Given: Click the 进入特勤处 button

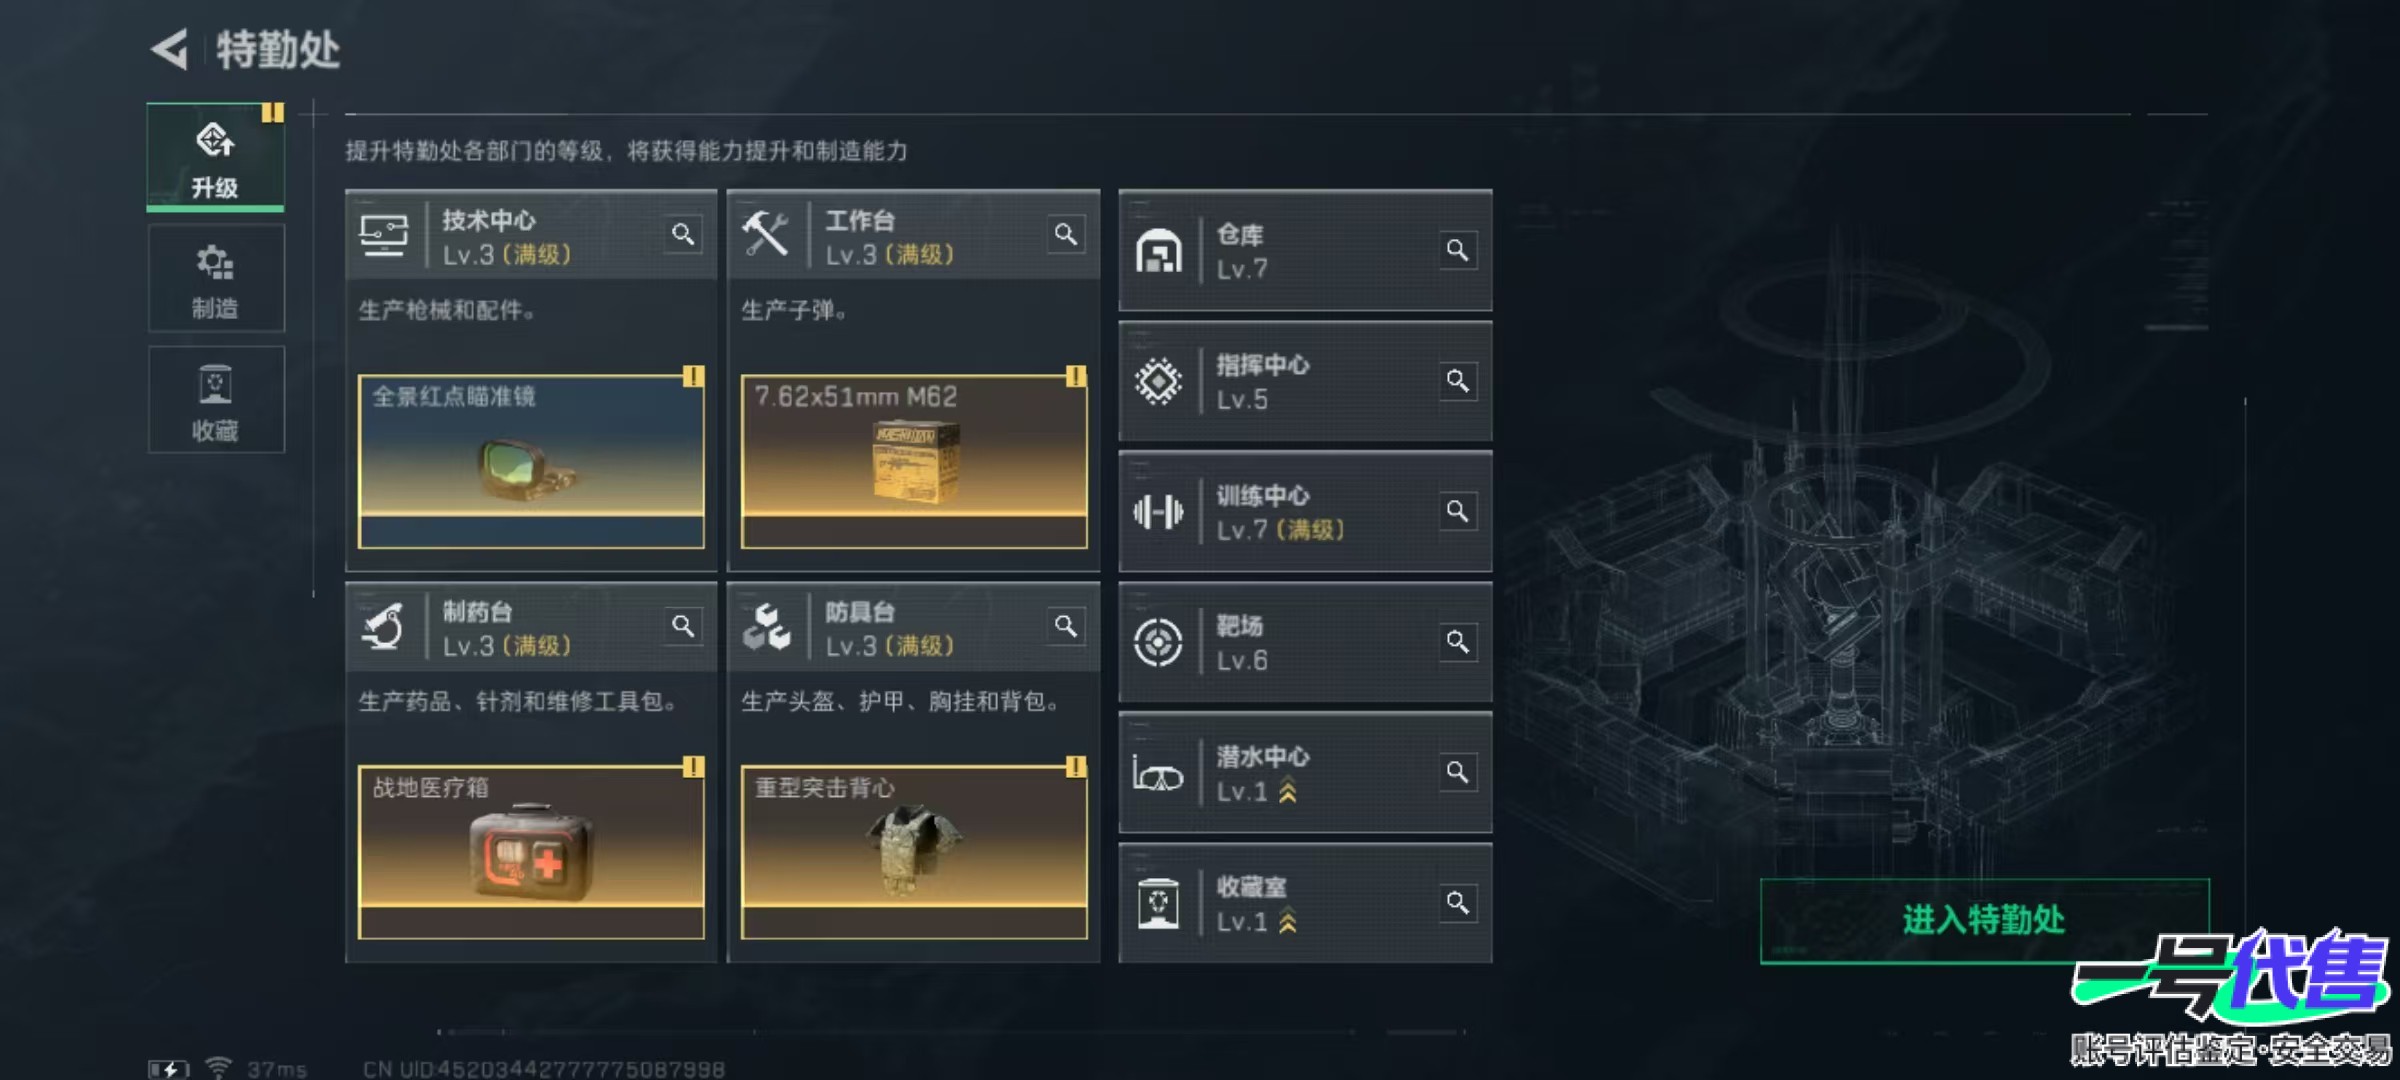Looking at the screenshot, I should pyautogui.click(x=1984, y=921).
